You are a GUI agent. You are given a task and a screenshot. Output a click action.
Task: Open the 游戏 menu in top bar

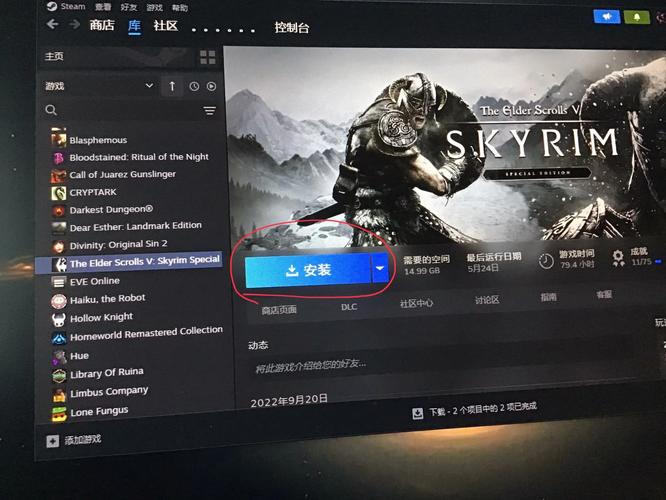click(154, 8)
